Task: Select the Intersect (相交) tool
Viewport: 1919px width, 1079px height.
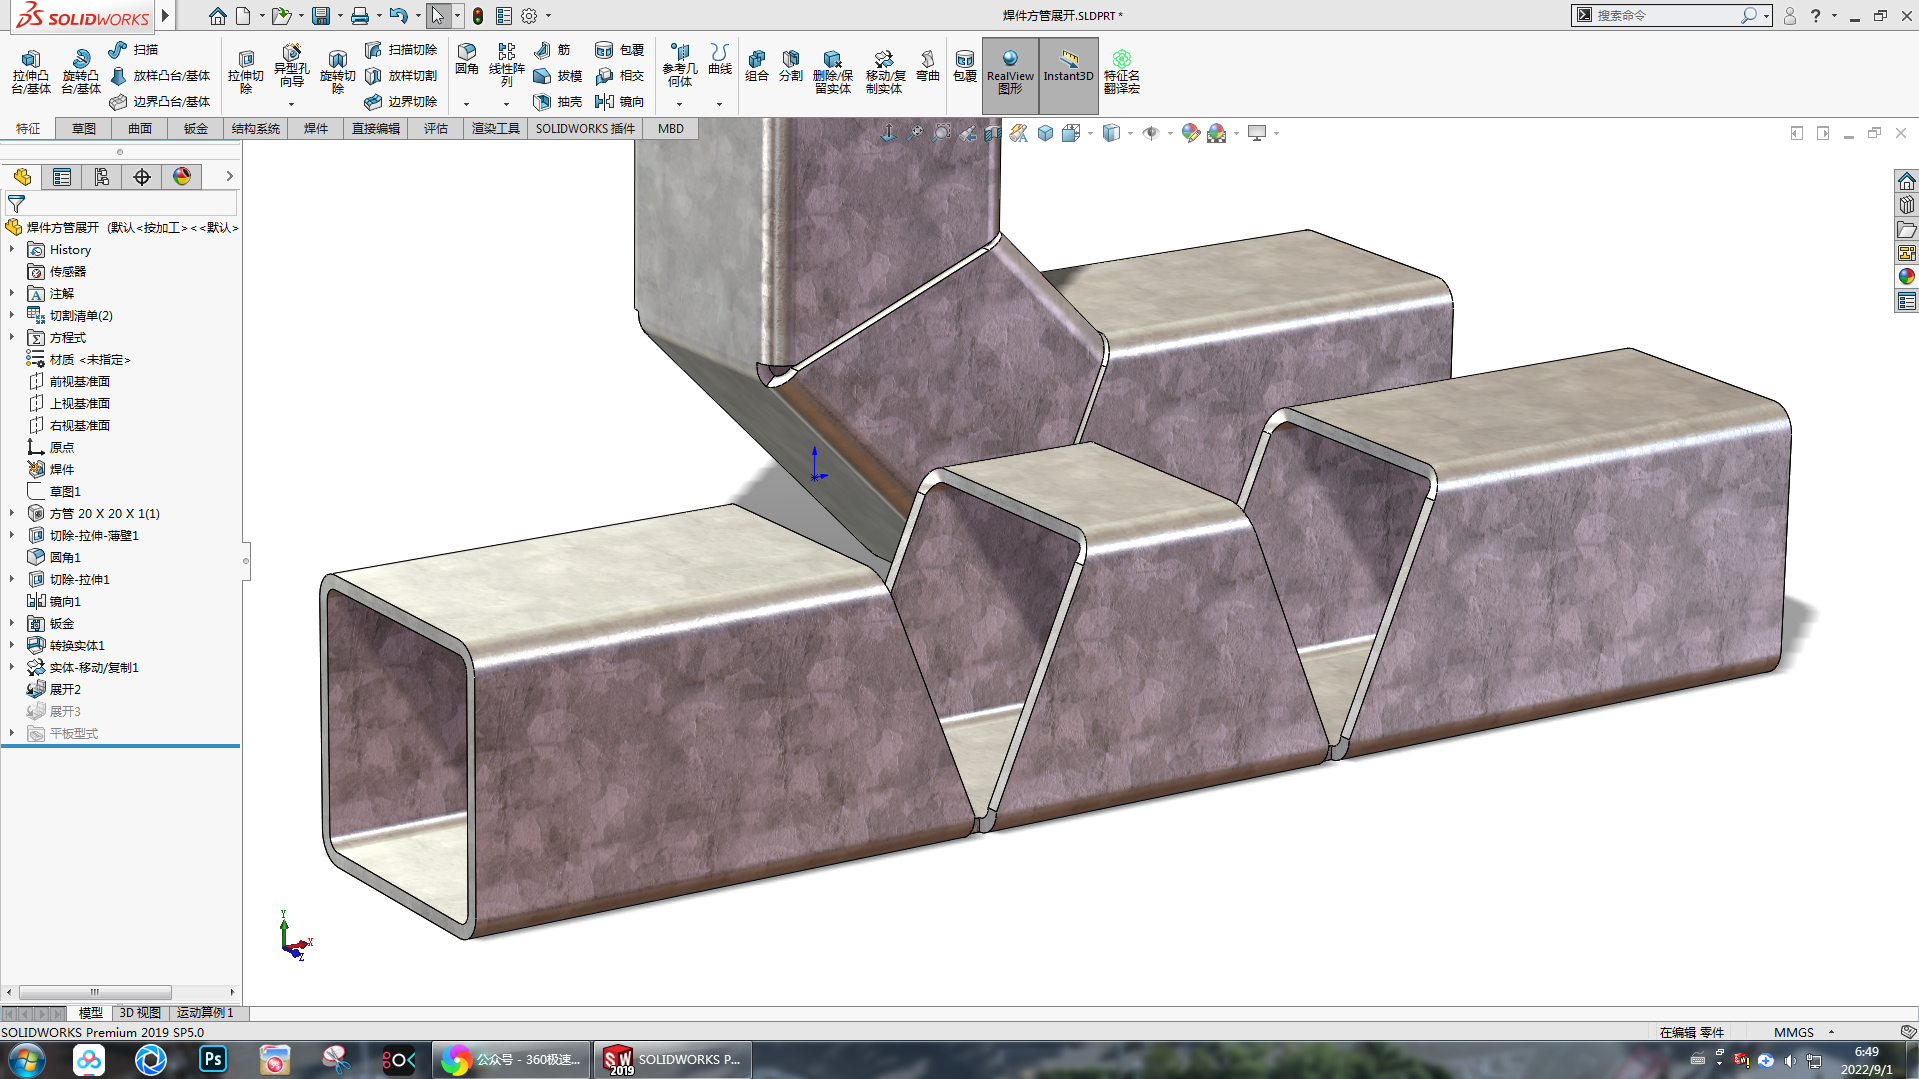Action: pos(619,75)
